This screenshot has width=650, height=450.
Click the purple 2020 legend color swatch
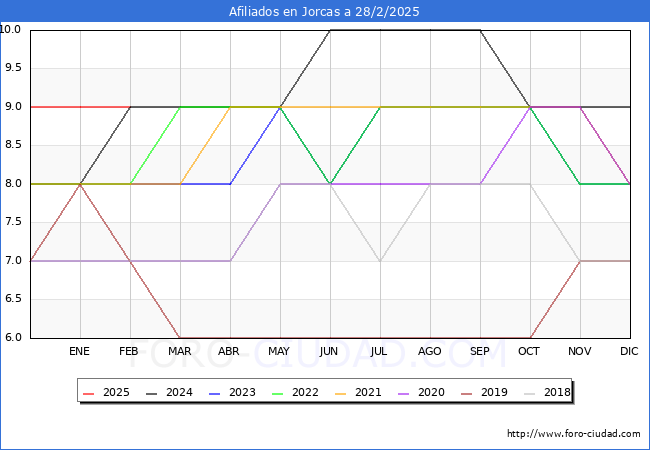pos(404,393)
